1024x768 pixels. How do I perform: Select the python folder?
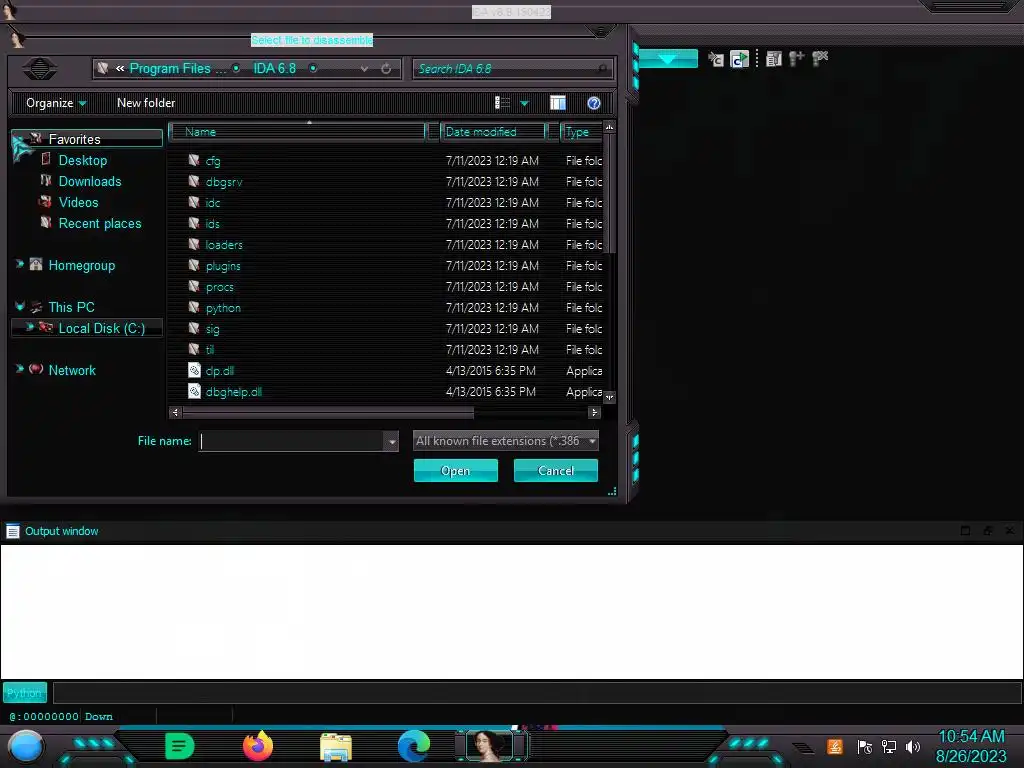click(223, 308)
